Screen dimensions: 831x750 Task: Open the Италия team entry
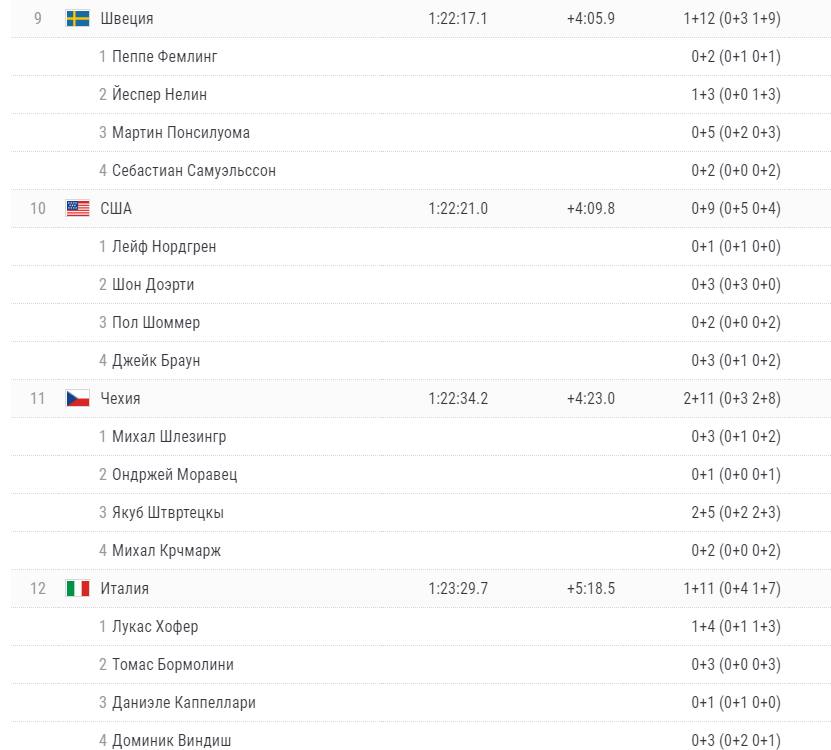coord(125,588)
